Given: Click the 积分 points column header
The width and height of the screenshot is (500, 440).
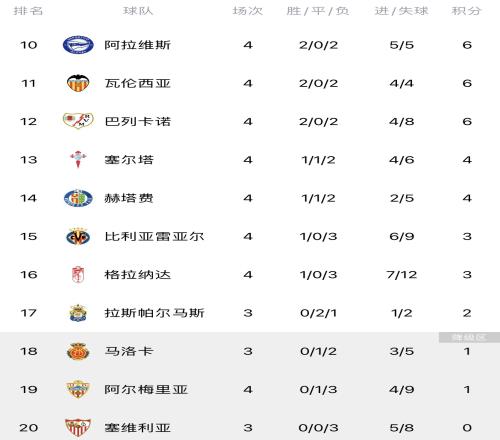Looking at the screenshot, I should click(x=467, y=11).
